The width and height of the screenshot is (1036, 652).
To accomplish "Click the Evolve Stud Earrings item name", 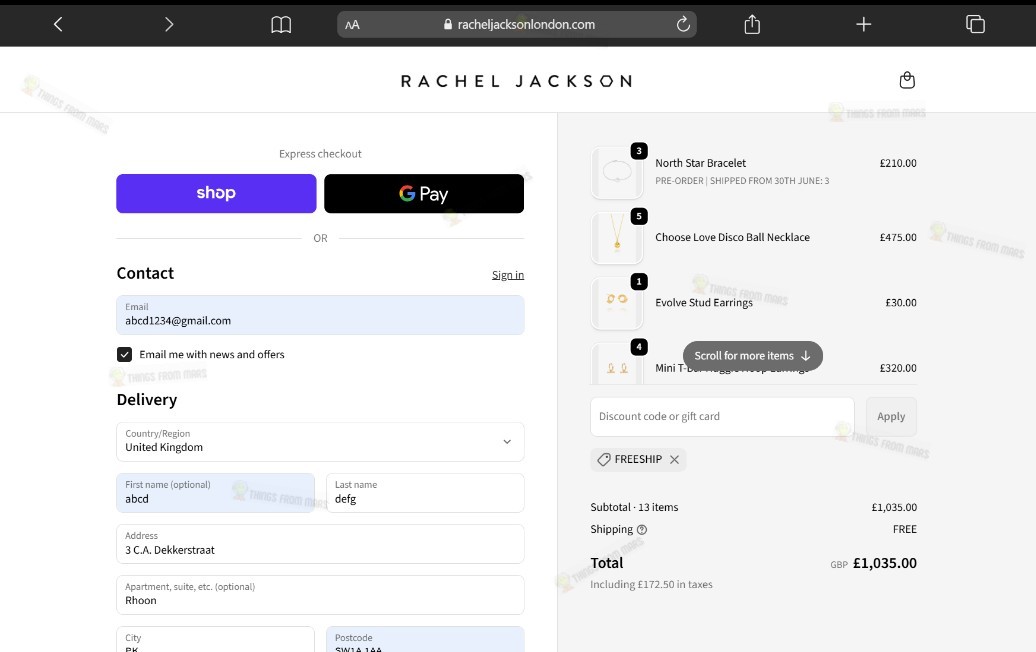I will click(x=704, y=303).
